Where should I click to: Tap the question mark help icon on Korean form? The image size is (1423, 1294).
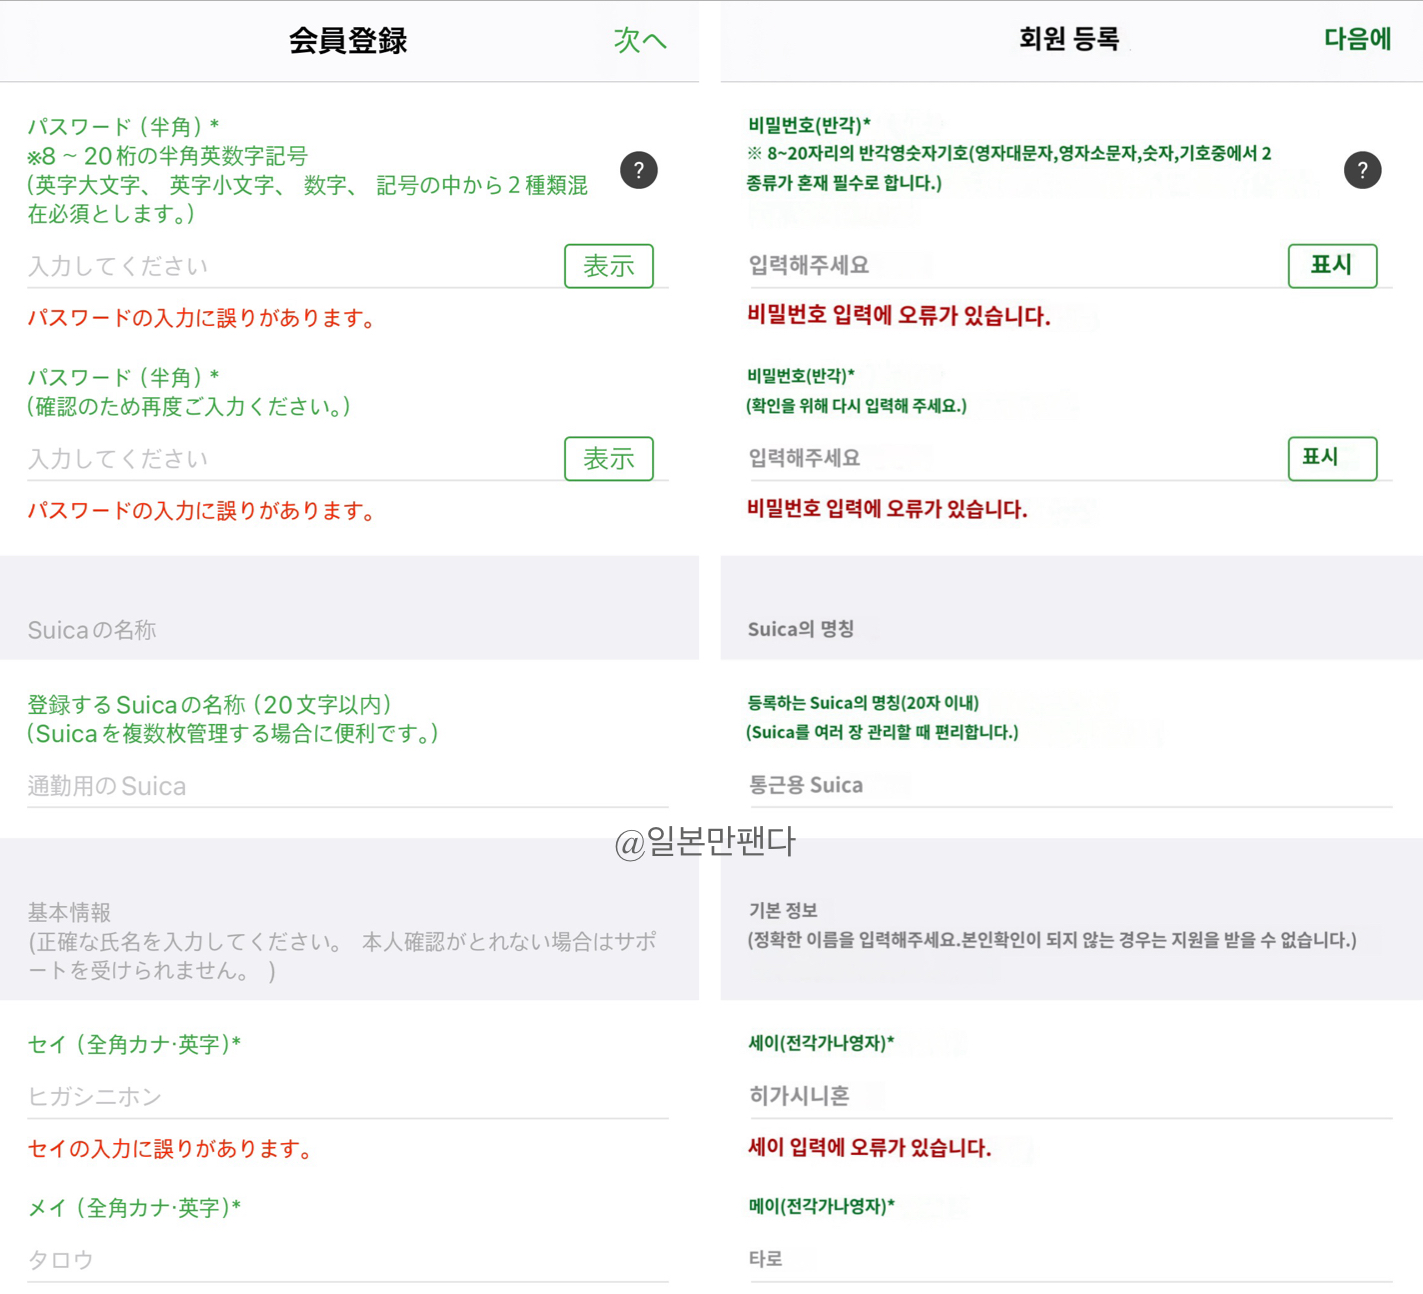(1361, 170)
